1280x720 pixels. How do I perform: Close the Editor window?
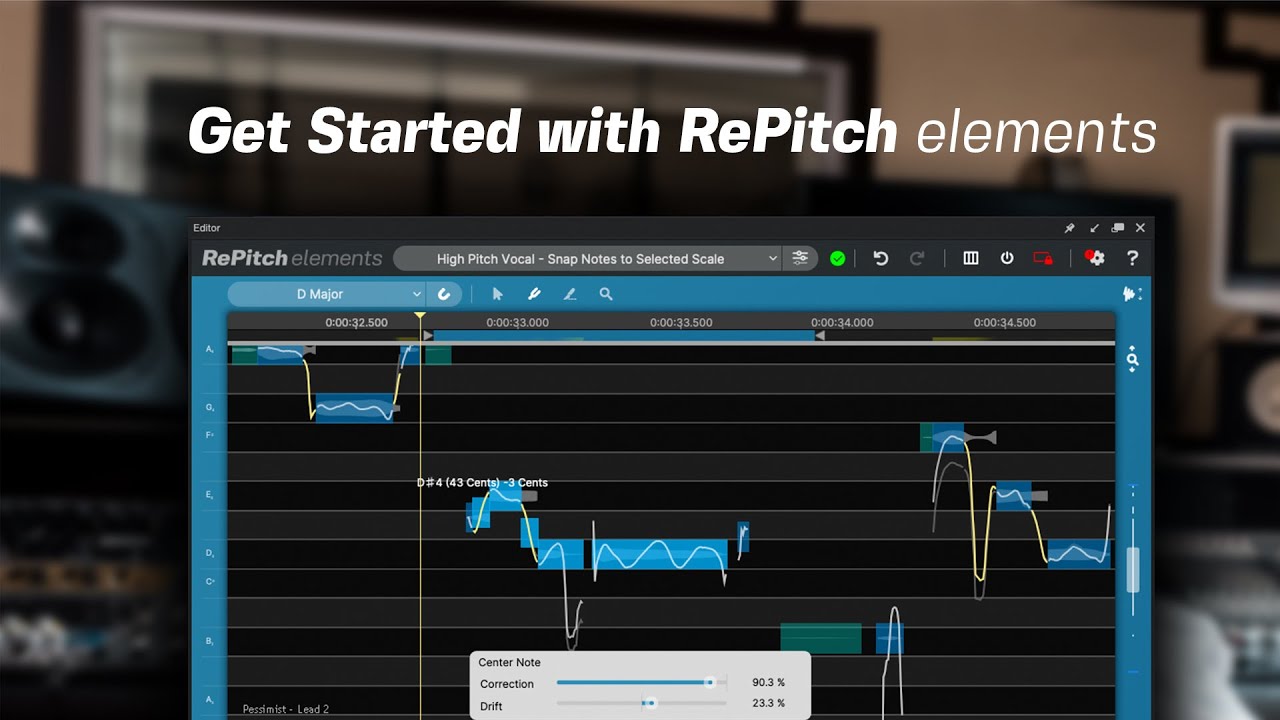pos(1141,228)
